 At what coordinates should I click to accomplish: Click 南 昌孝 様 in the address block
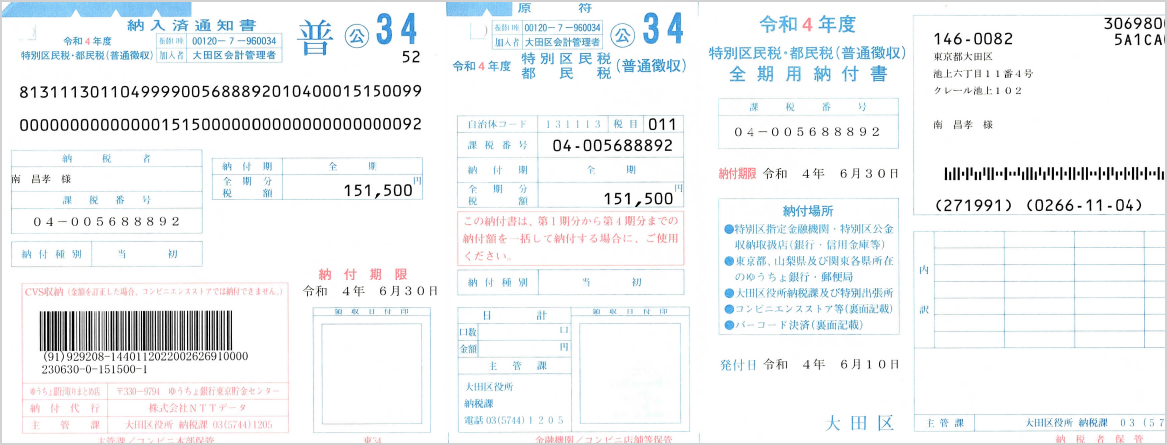(x=962, y=124)
